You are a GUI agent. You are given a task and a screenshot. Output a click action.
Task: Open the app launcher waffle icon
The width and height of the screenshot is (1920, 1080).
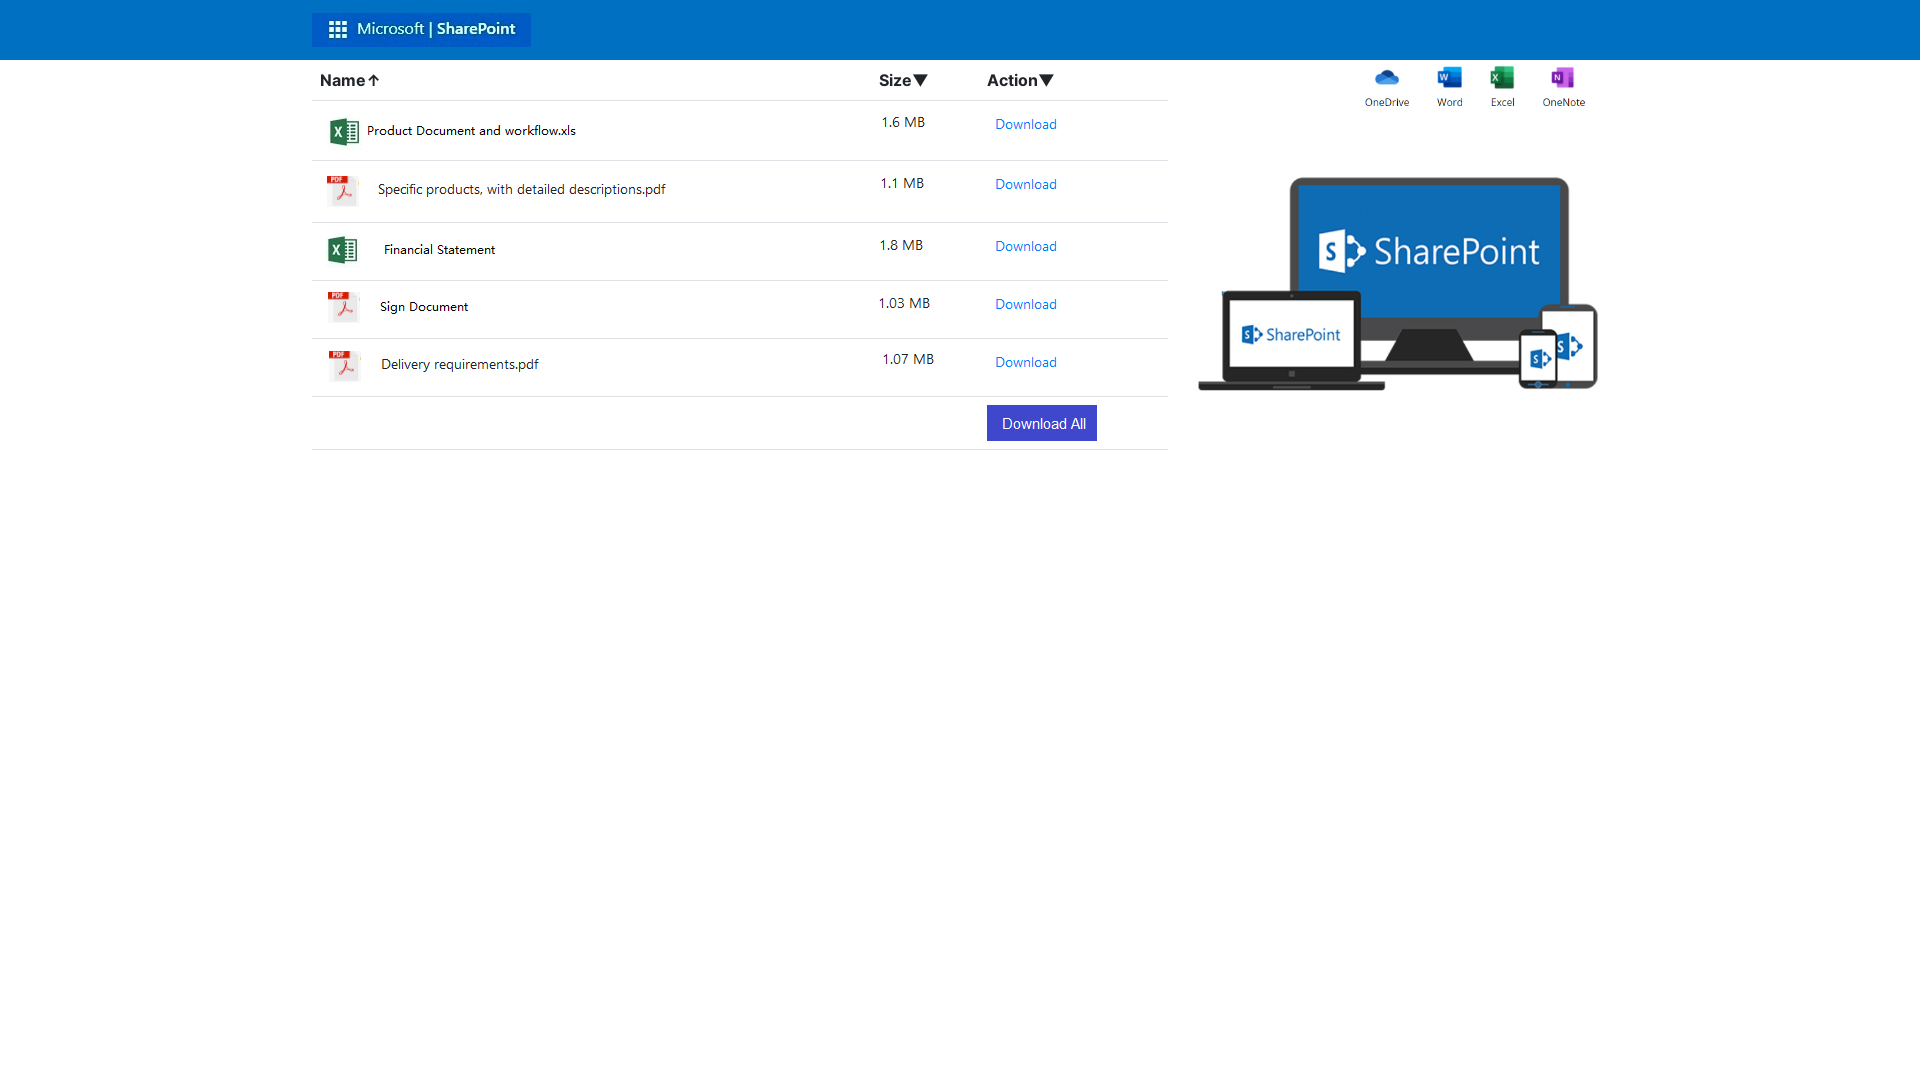(338, 30)
